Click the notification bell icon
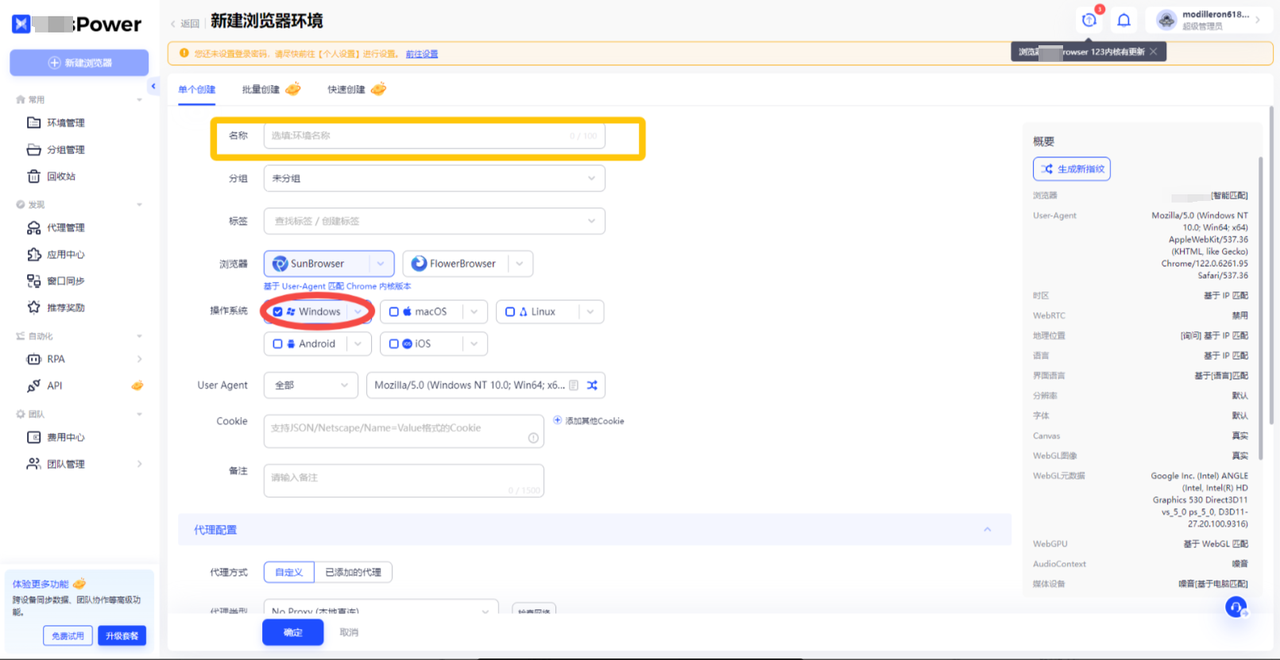Viewport: 1280px width, 660px height. pyautogui.click(x=1124, y=20)
